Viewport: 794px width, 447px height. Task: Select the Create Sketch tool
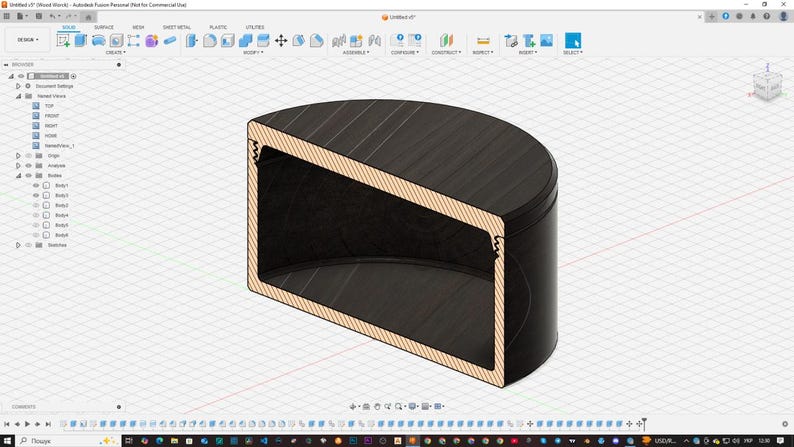63,40
